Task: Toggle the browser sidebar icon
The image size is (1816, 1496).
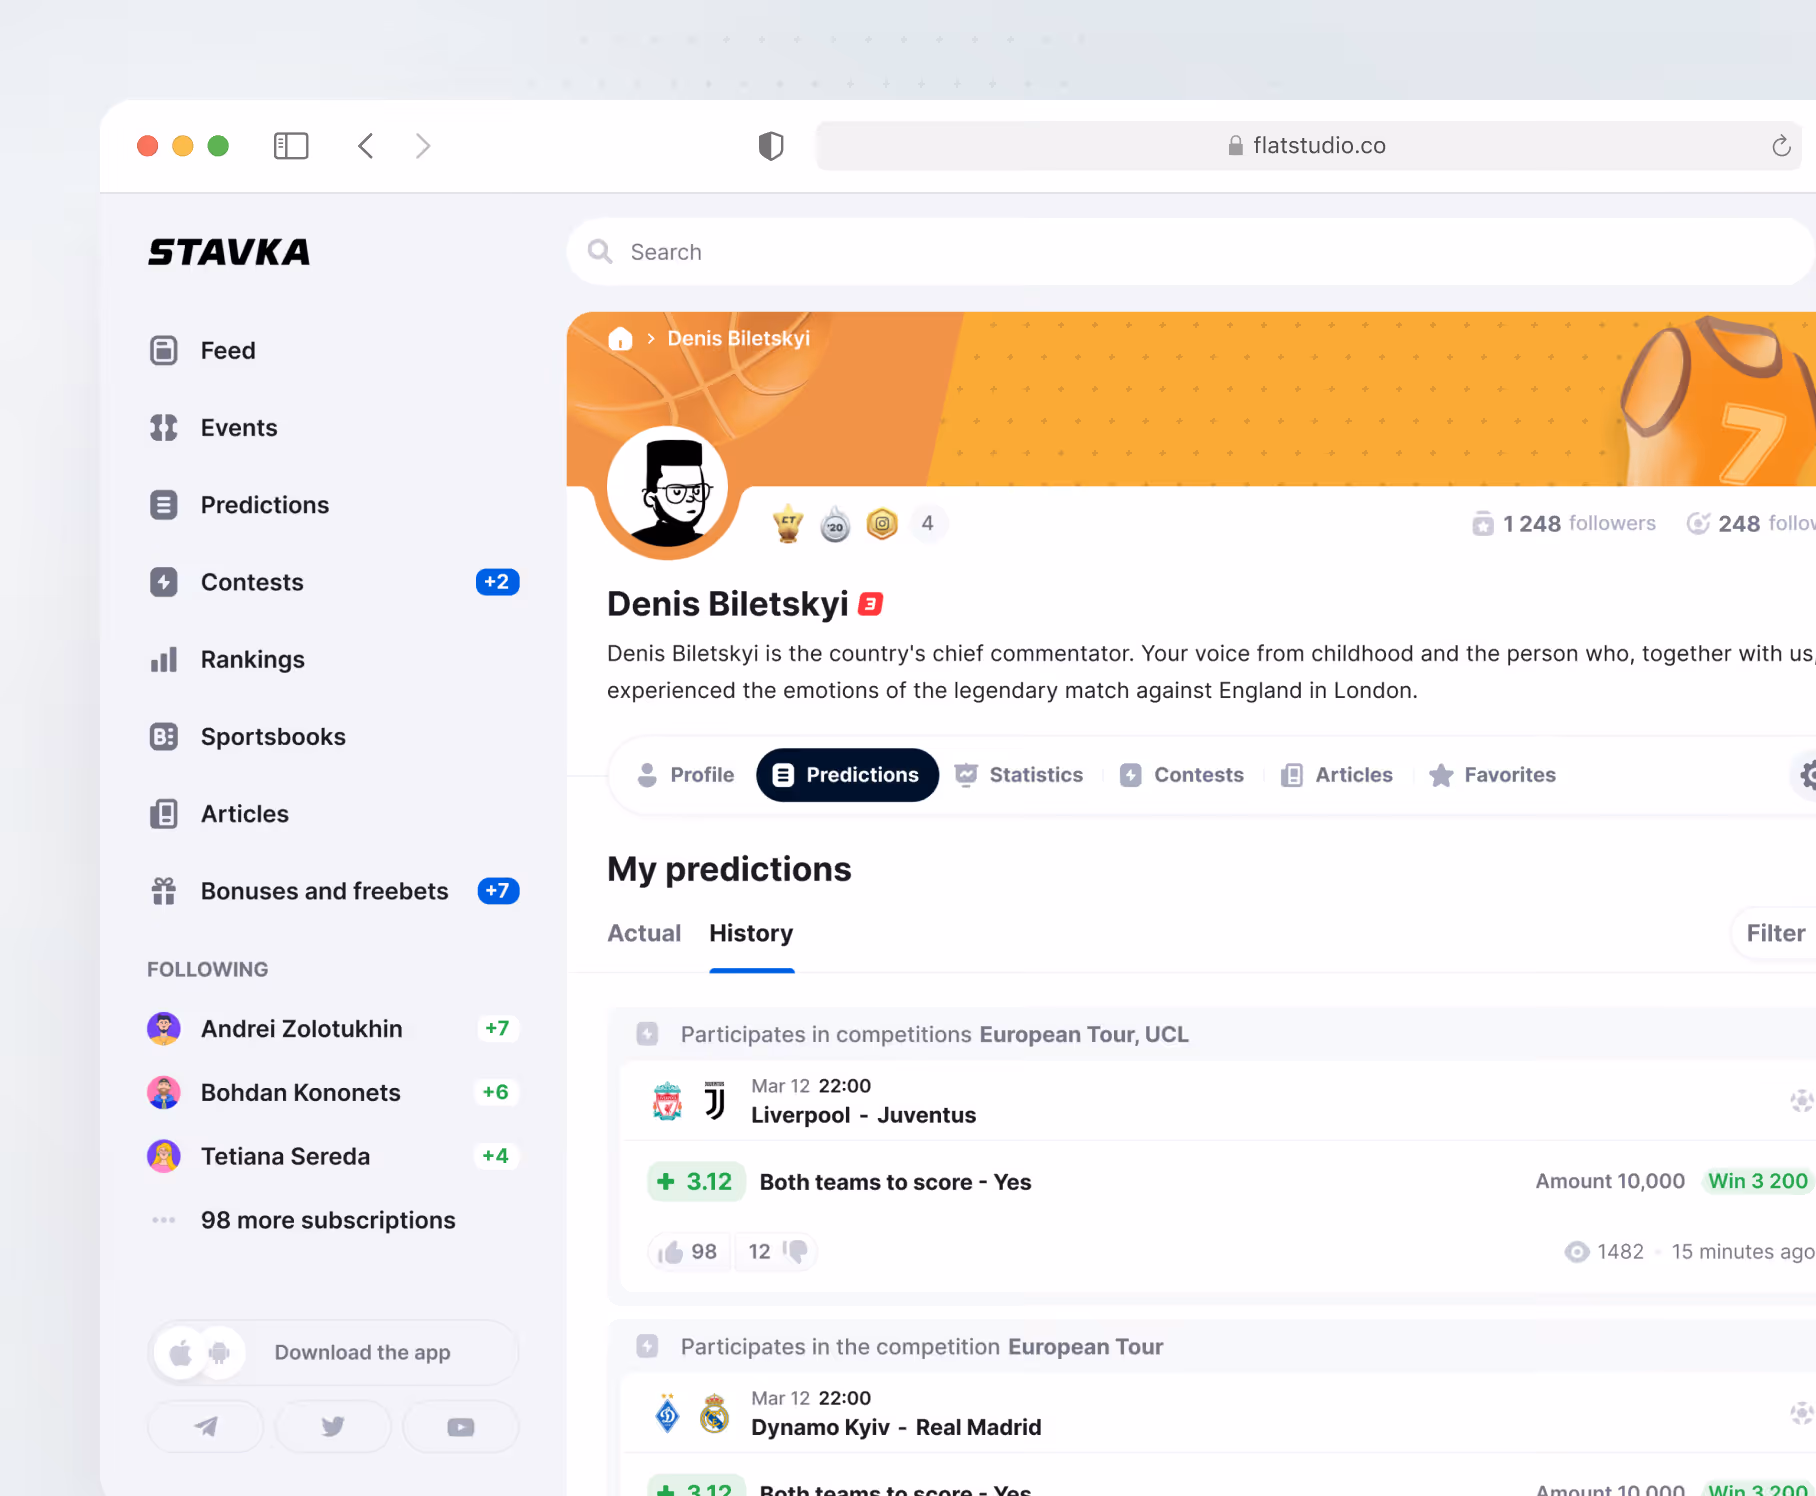Action: pos(291,146)
